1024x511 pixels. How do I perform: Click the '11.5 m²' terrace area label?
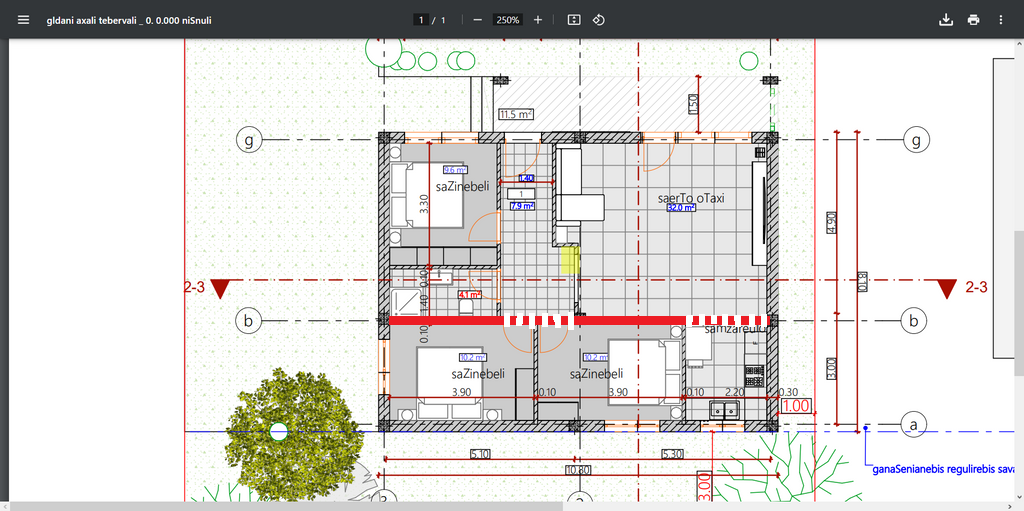(x=516, y=114)
